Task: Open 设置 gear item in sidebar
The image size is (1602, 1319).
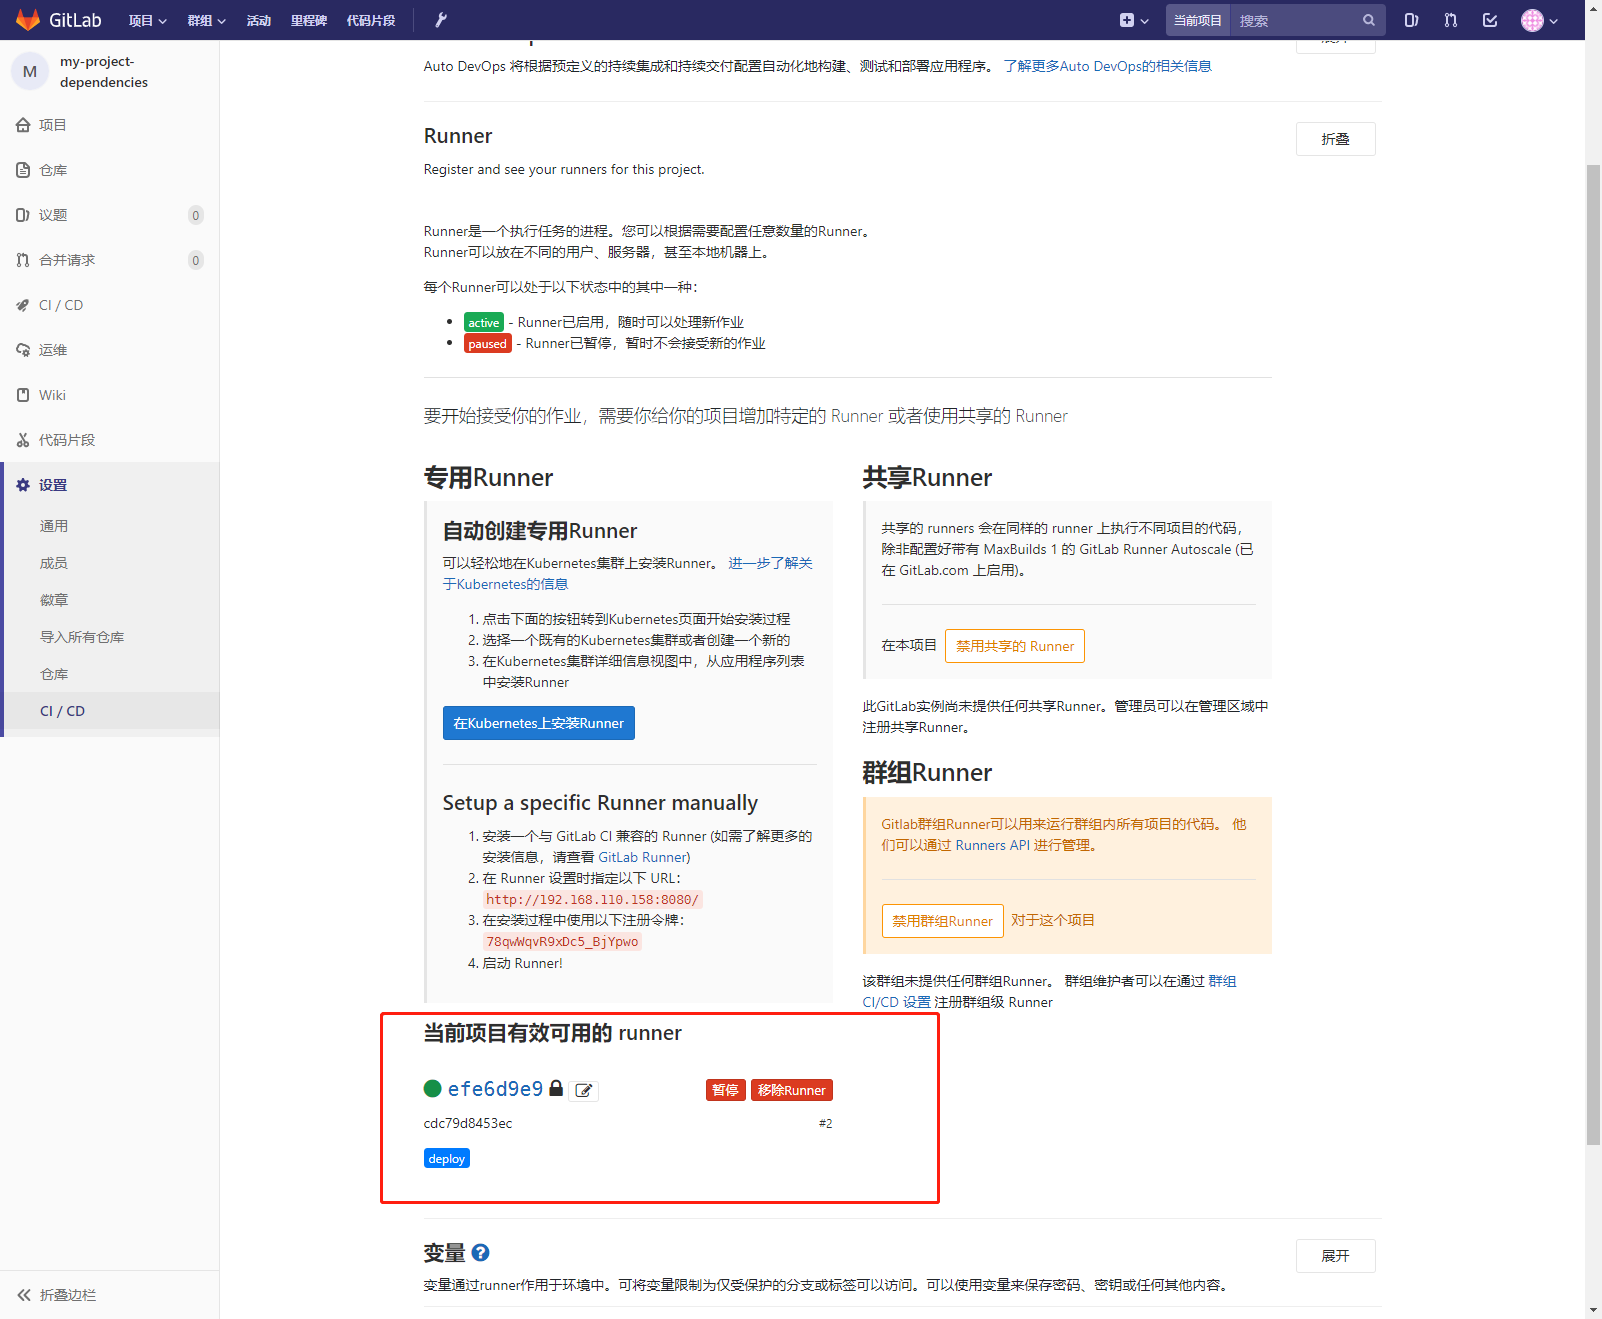Action: (52, 485)
